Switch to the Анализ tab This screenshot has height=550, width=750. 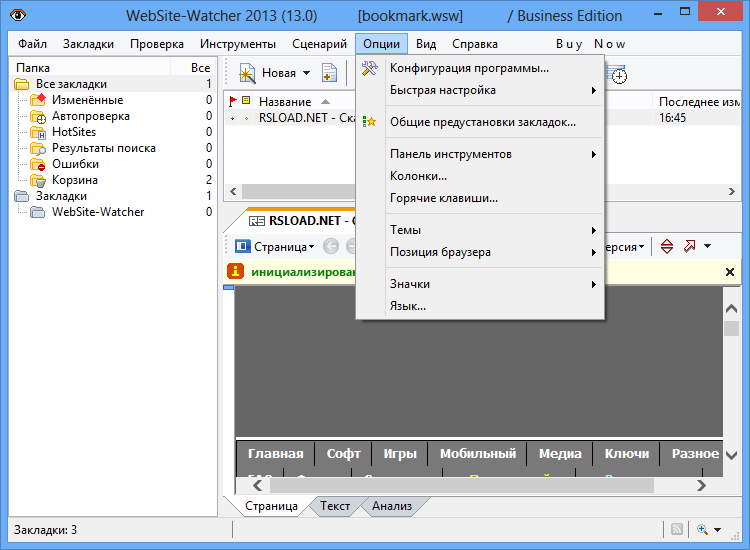392,506
